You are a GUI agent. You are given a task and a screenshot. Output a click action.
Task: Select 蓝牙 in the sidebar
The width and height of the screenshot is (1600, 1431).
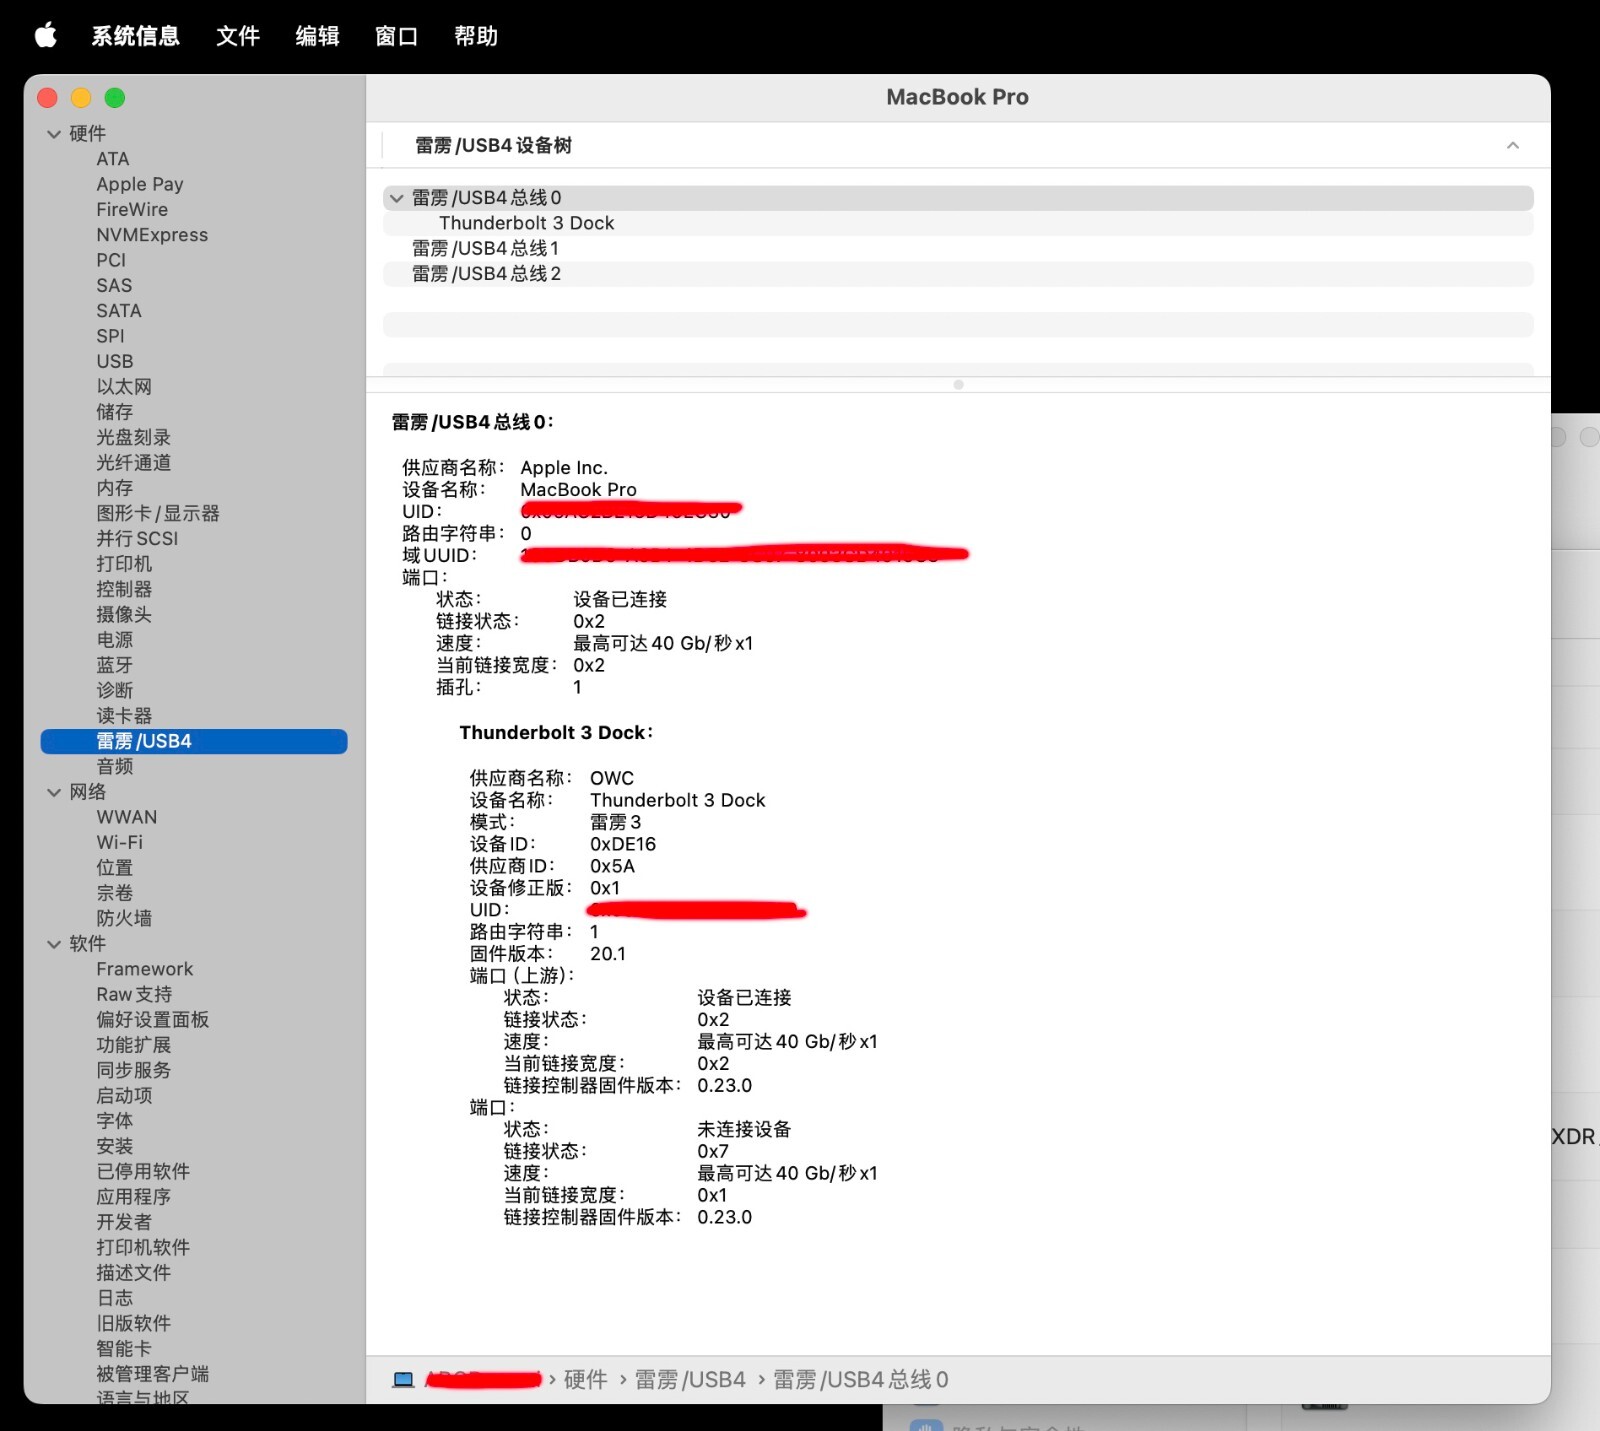[115, 666]
